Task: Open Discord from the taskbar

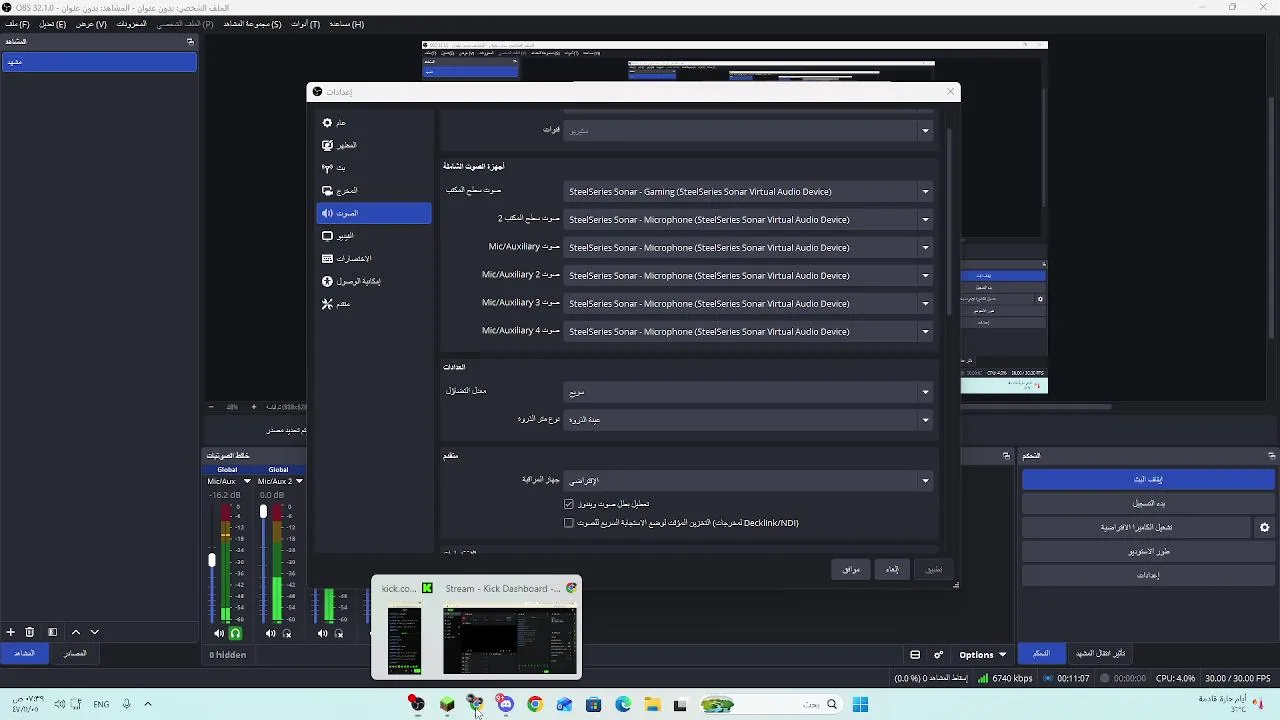Action: click(505, 705)
